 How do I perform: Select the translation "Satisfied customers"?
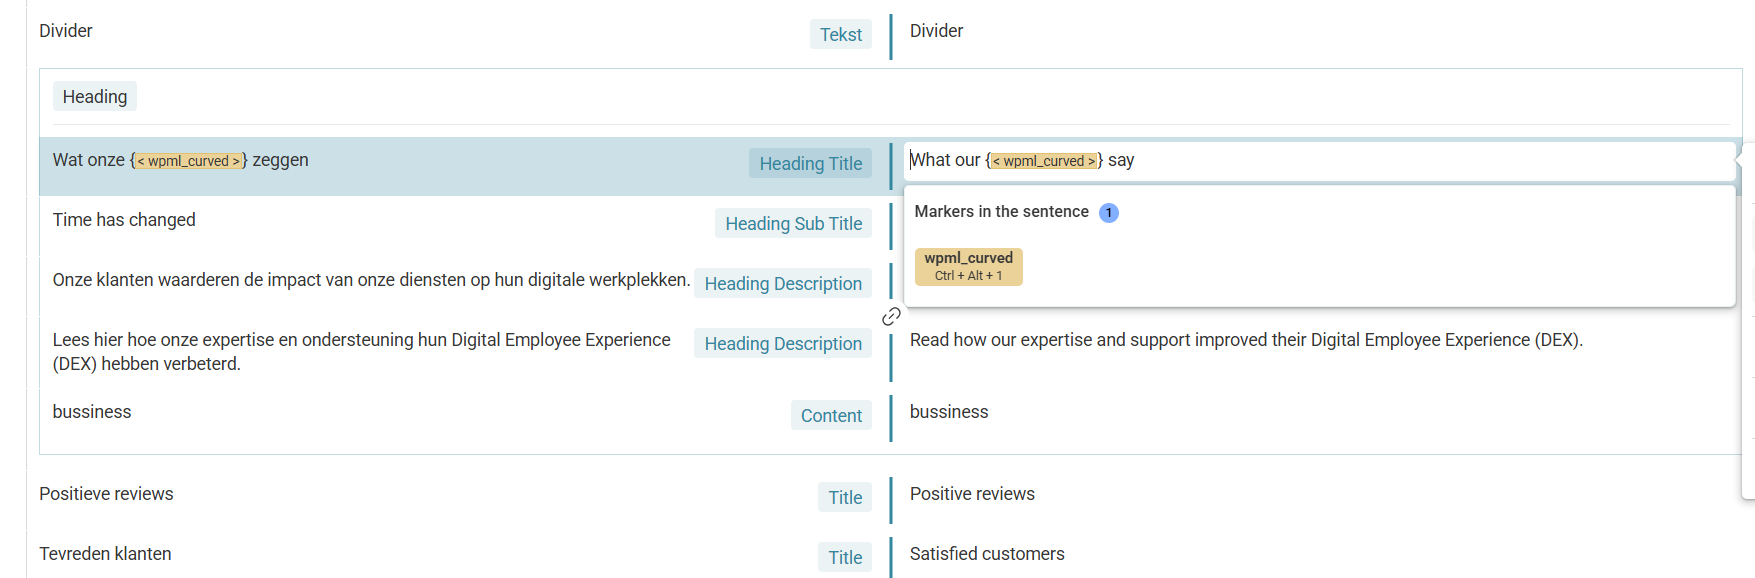pos(987,554)
